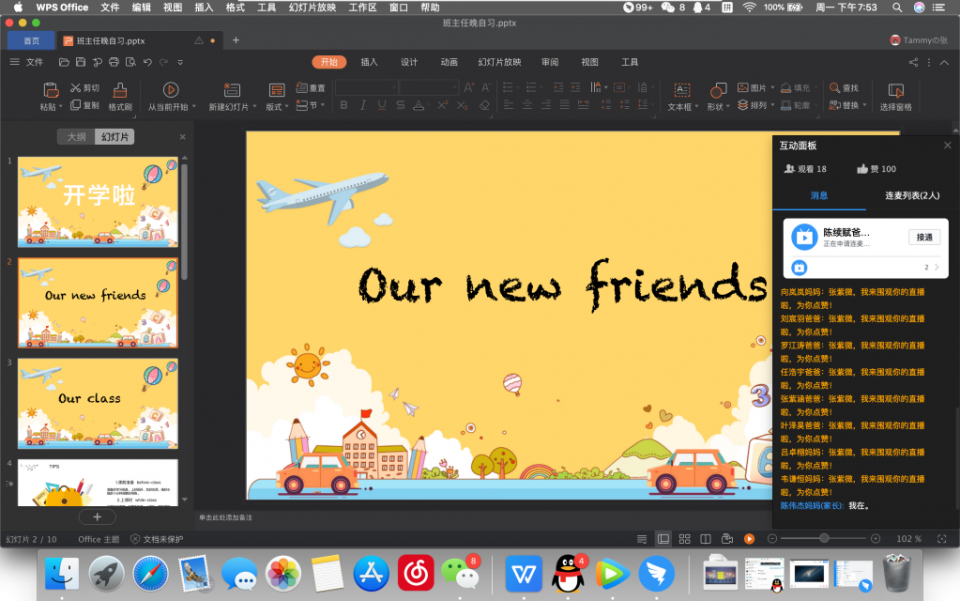Switch sidebar to Slides (幻灯片) view
The width and height of the screenshot is (960, 601).
[x=115, y=137]
